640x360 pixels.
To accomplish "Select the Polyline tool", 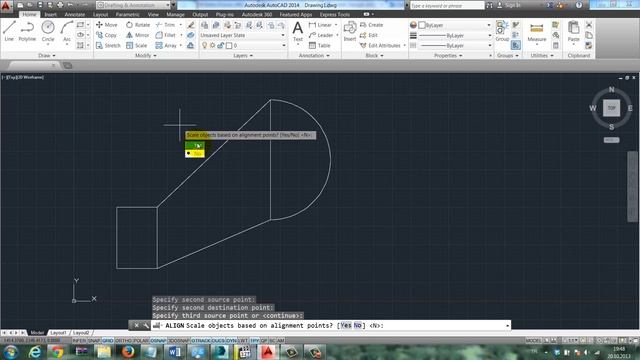I will point(27,31).
